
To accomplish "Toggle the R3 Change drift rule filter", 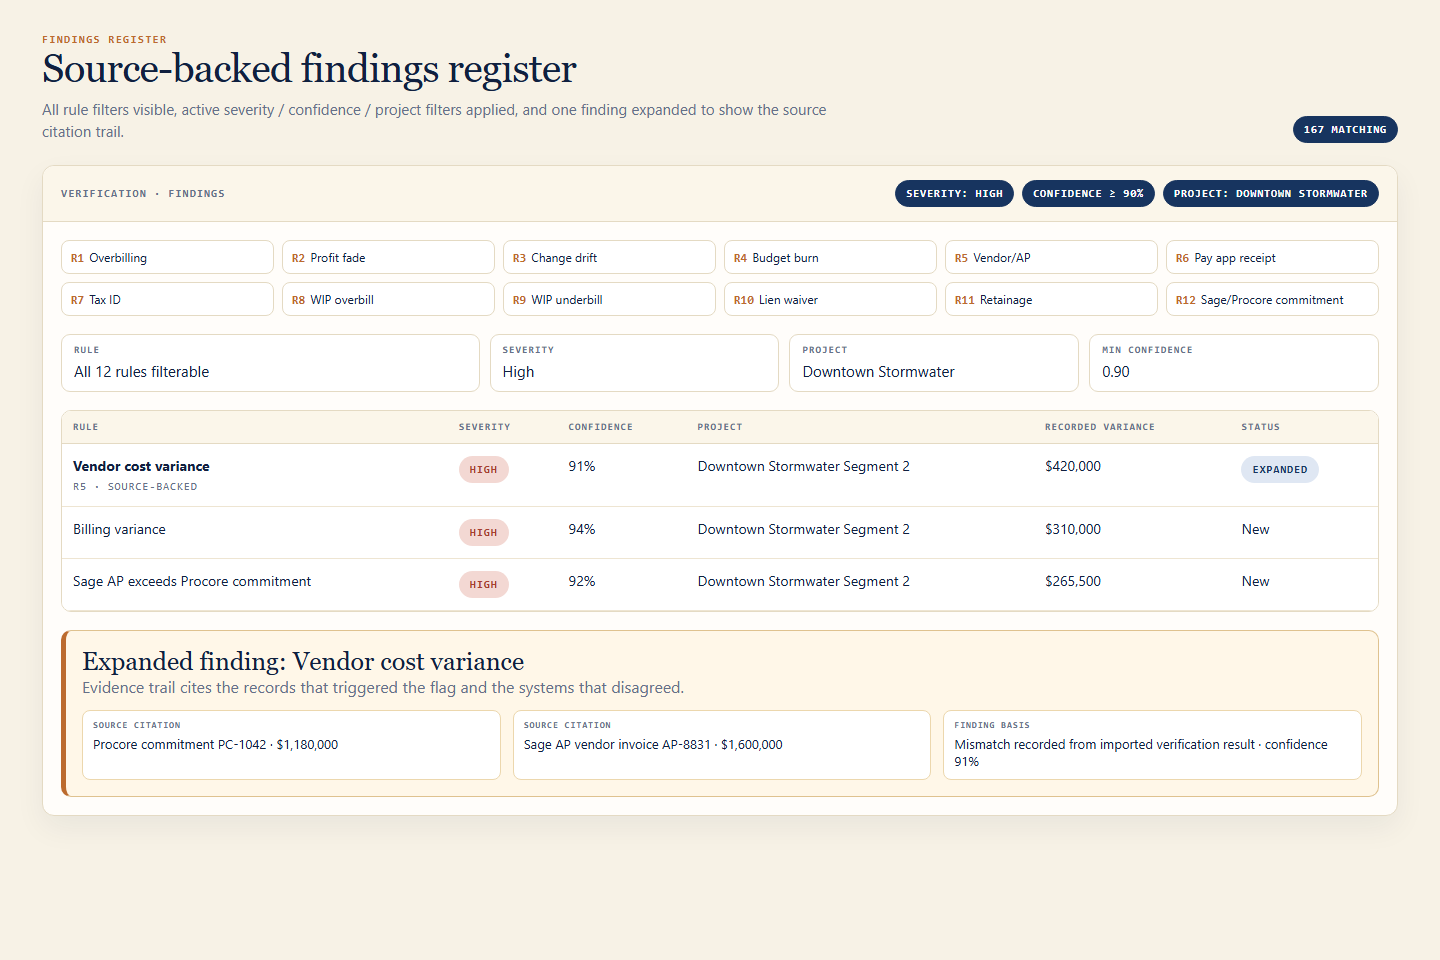I will (x=609, y=257).
